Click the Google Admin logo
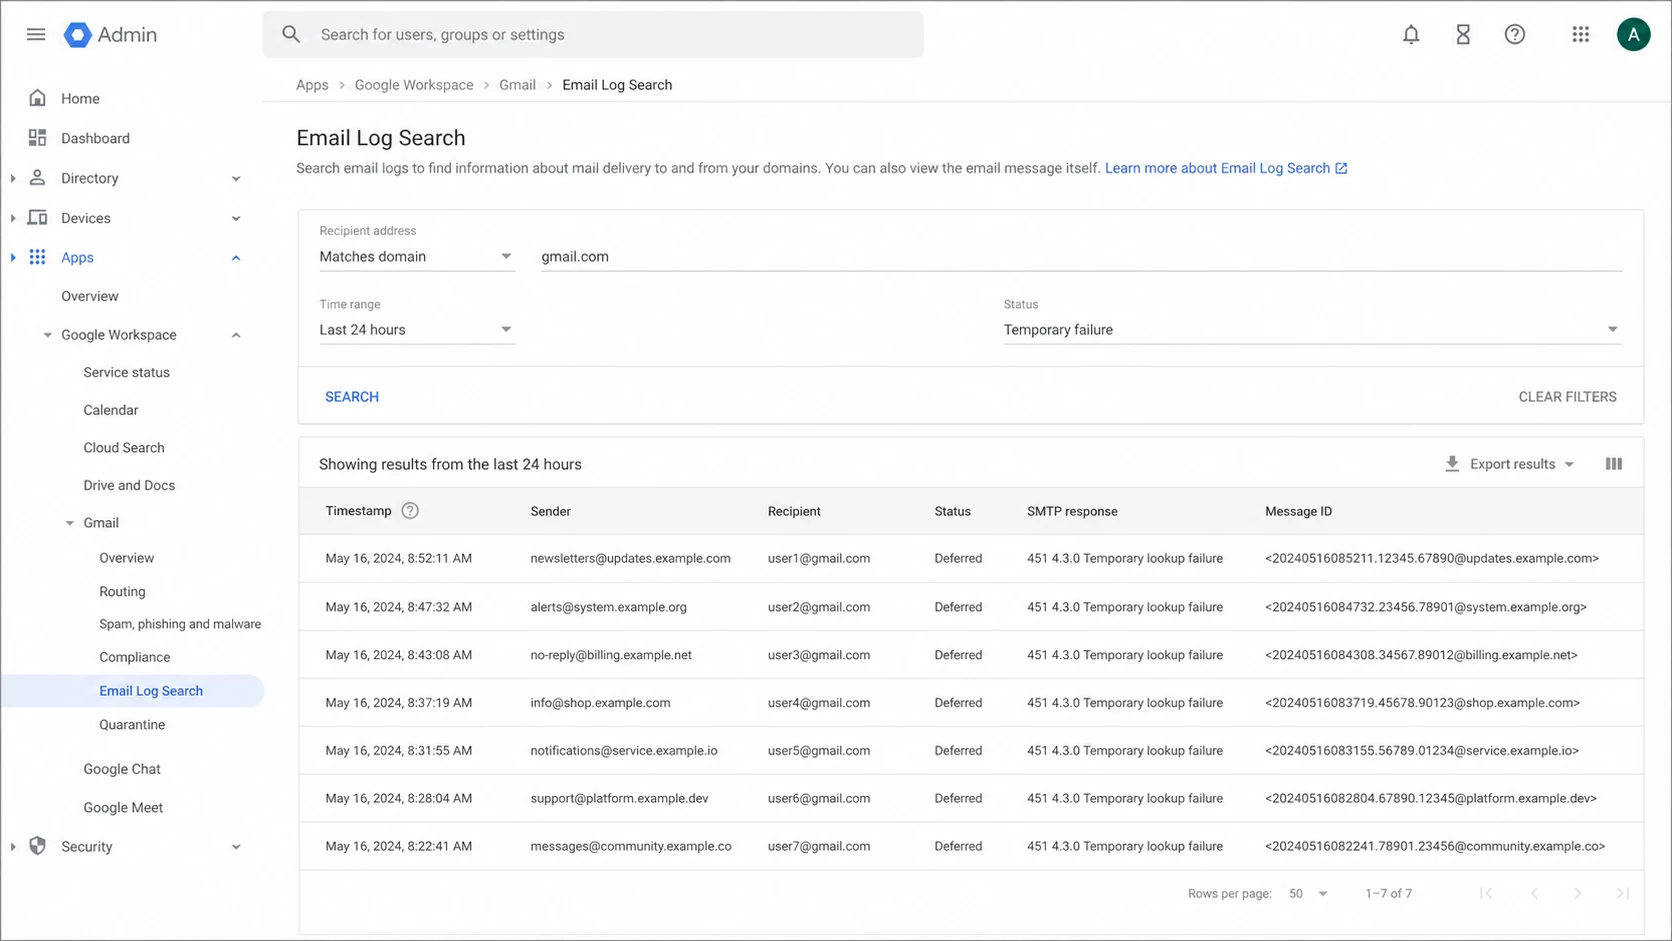Viewport: 1672px width, 941px height. pos(110,34)
